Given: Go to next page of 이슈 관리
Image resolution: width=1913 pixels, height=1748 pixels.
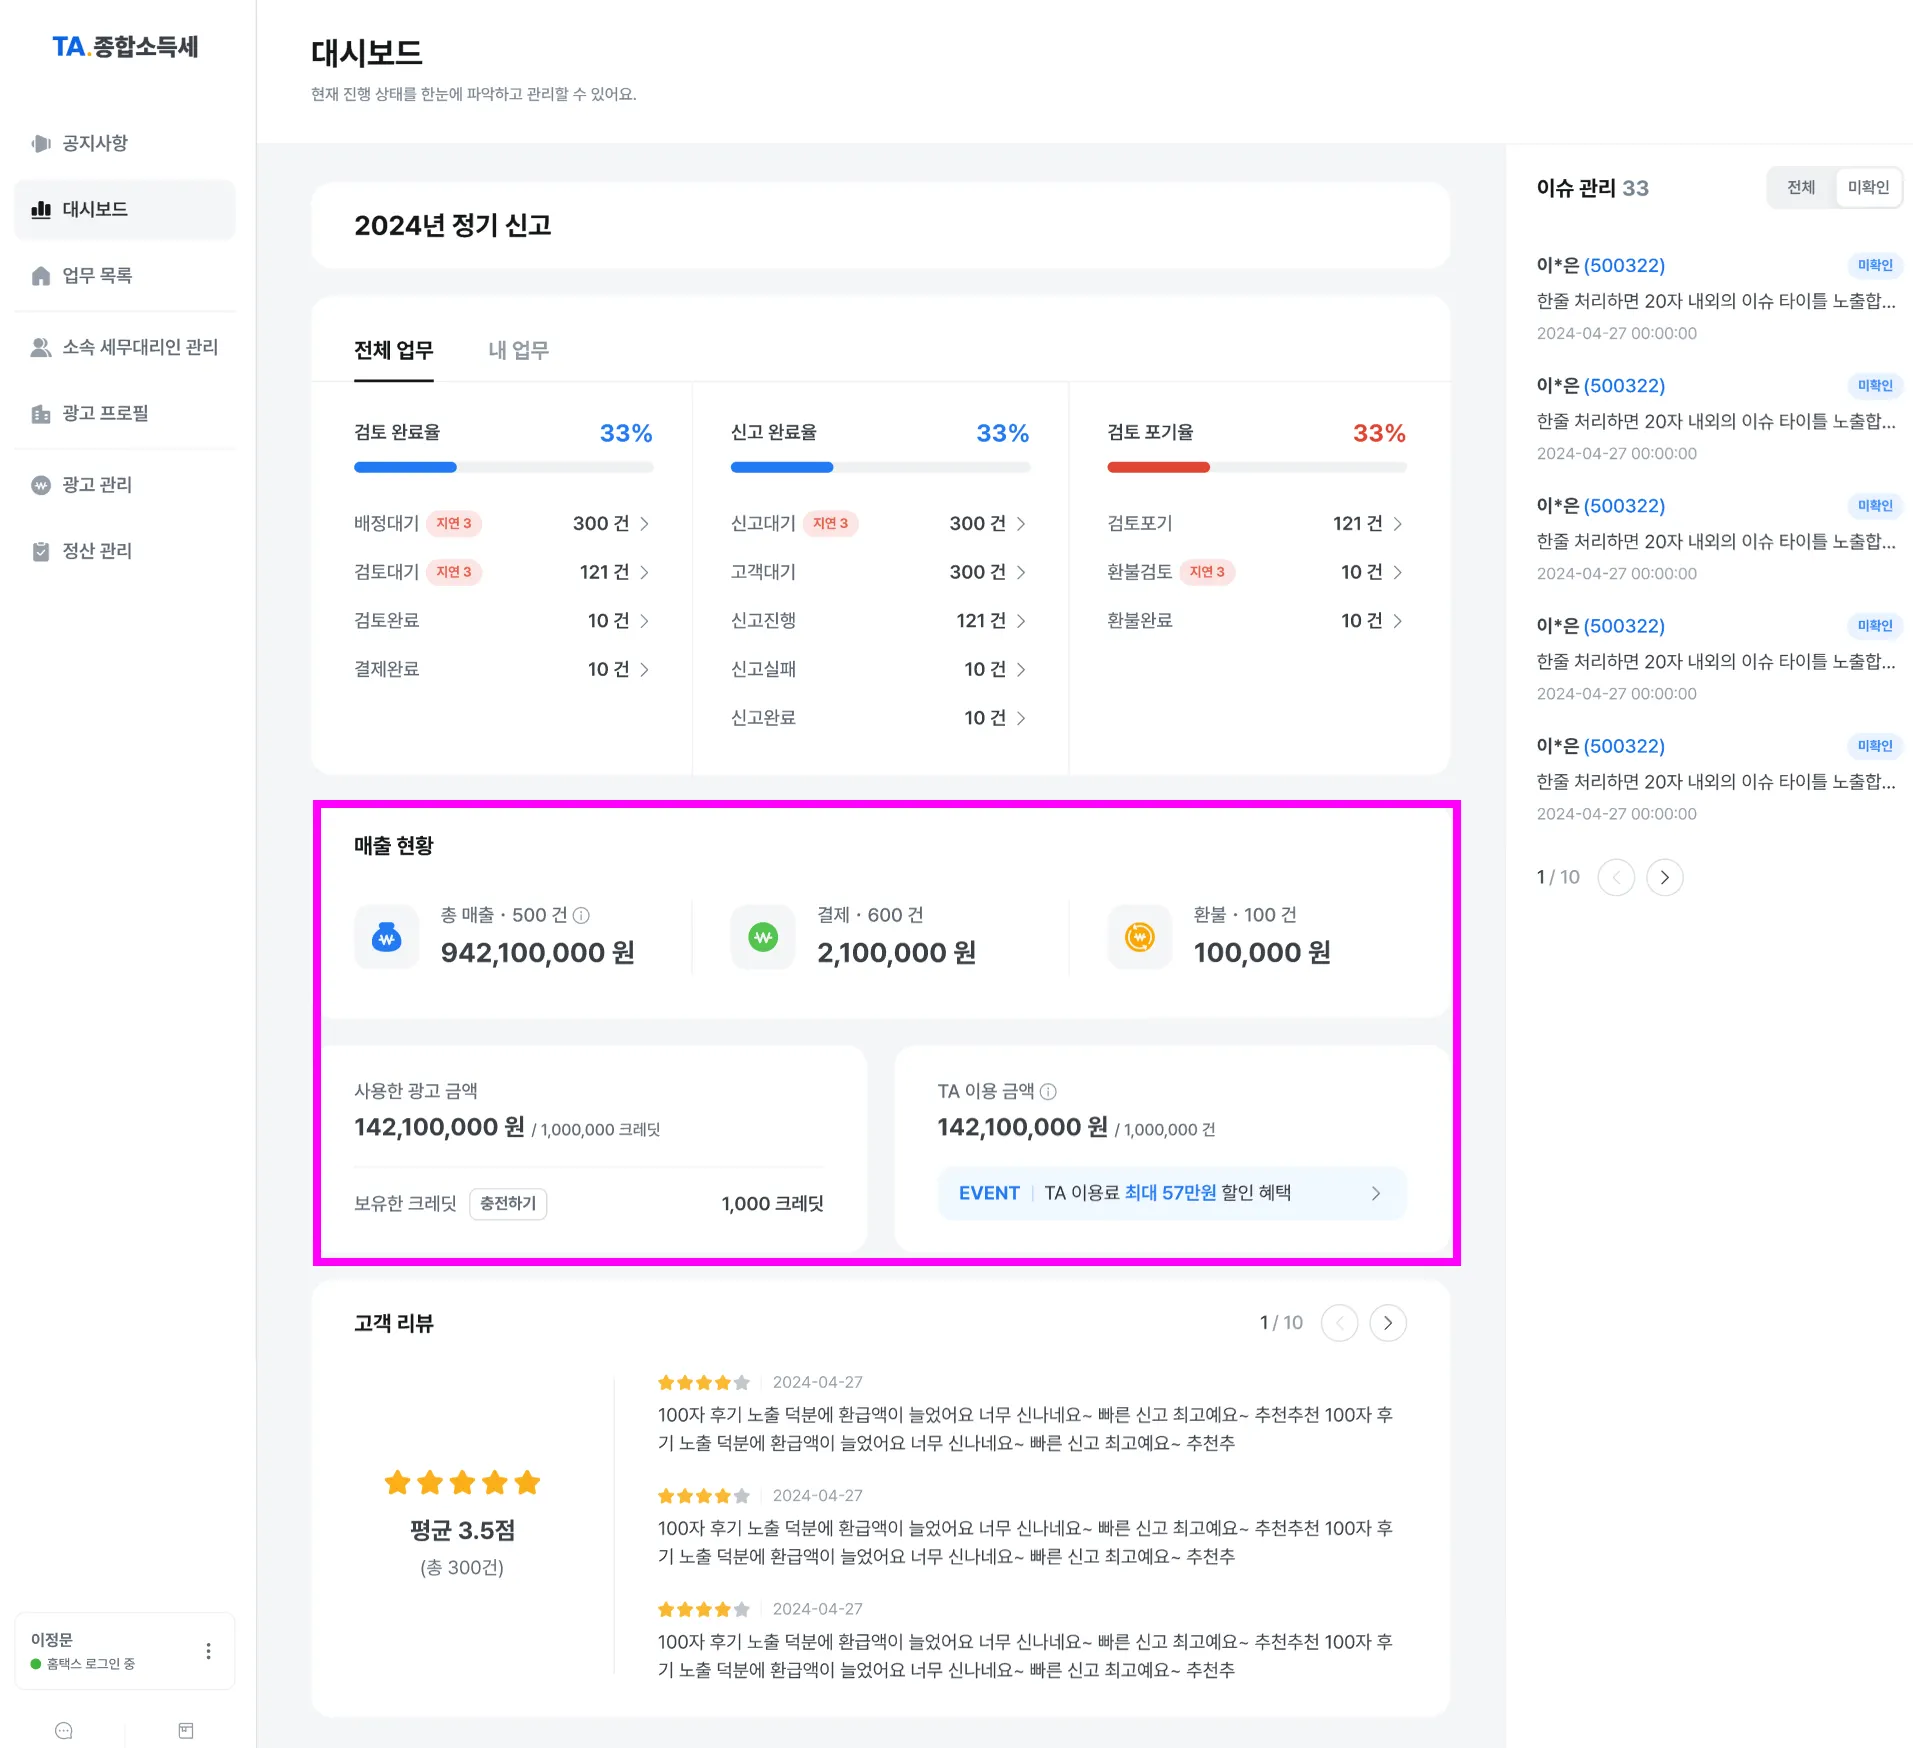Looking at the screenshot, I should (1665, 877).
